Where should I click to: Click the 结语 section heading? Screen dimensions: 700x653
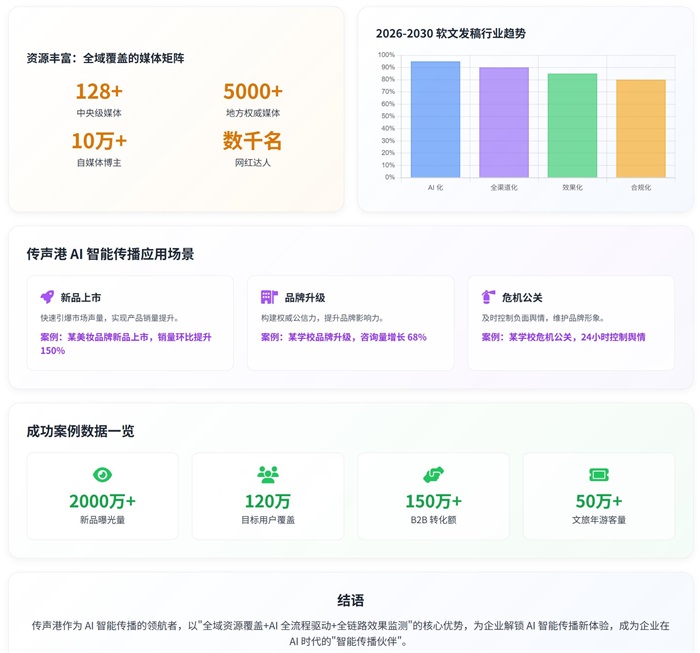(x=350, y=600)
